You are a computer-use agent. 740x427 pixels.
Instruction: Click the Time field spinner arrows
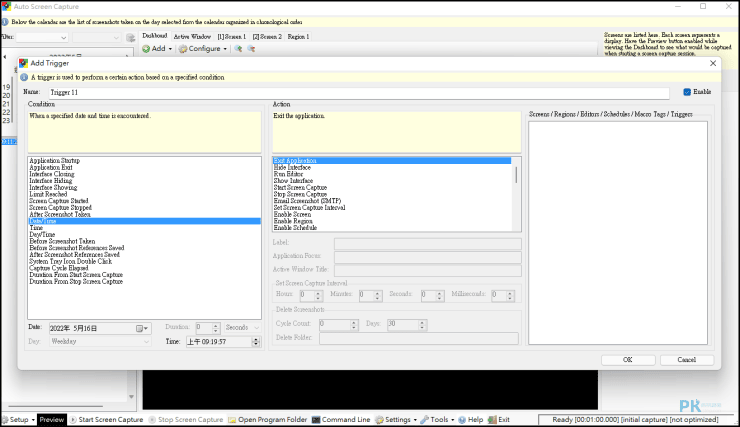[x=256, y=342]
